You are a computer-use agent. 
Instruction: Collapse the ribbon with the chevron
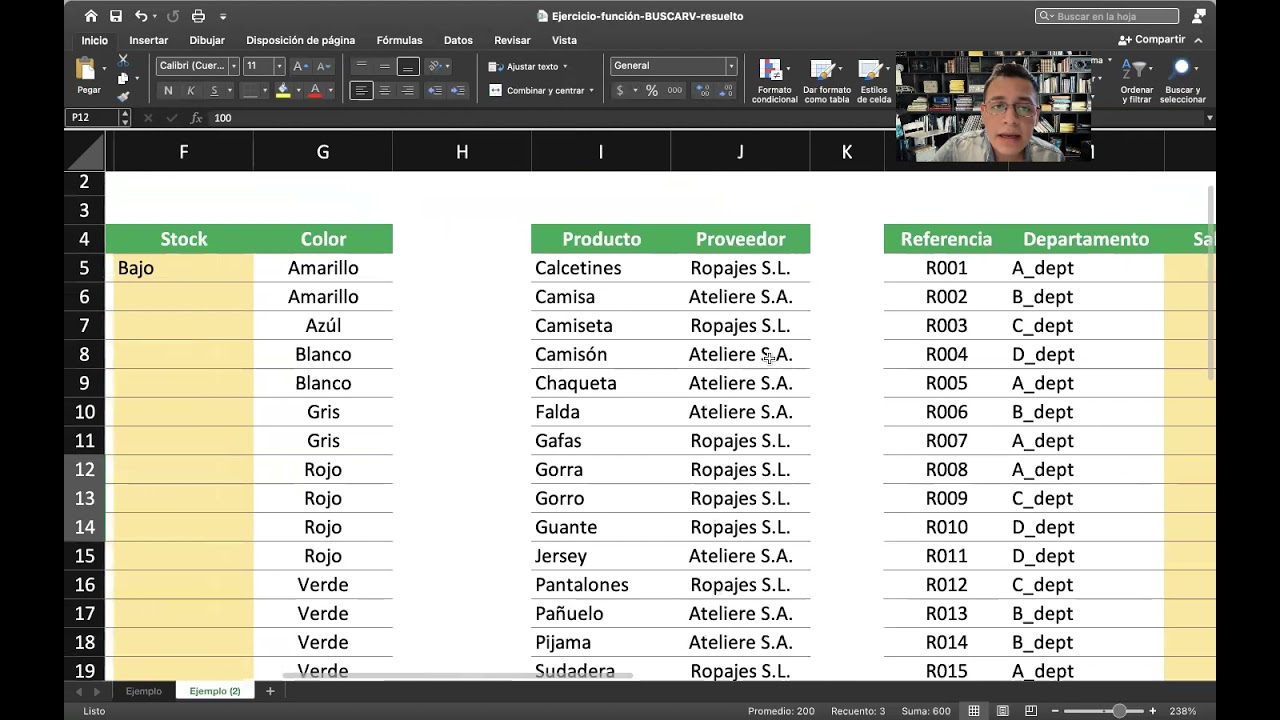tap(1198, 40)
